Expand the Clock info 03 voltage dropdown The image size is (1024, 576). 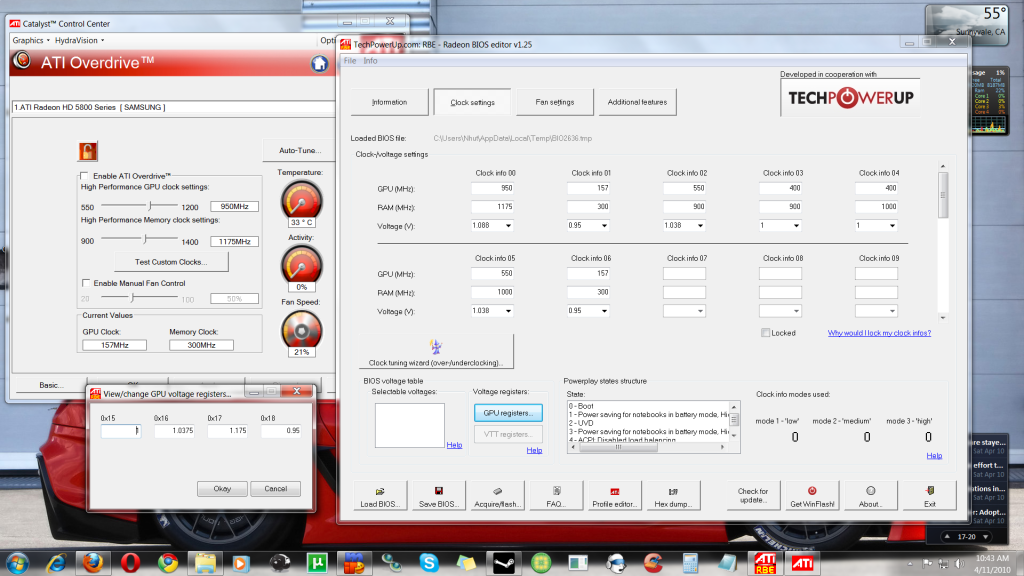[x=796, y=226]
